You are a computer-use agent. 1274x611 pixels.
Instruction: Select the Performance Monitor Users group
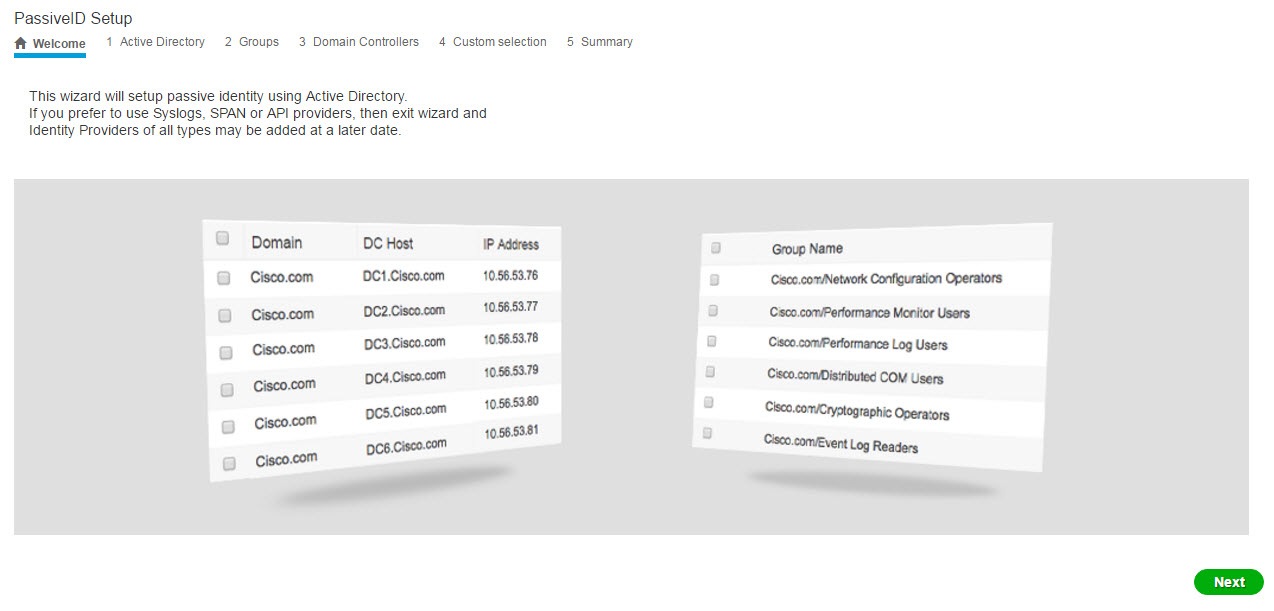click(712, 310)
